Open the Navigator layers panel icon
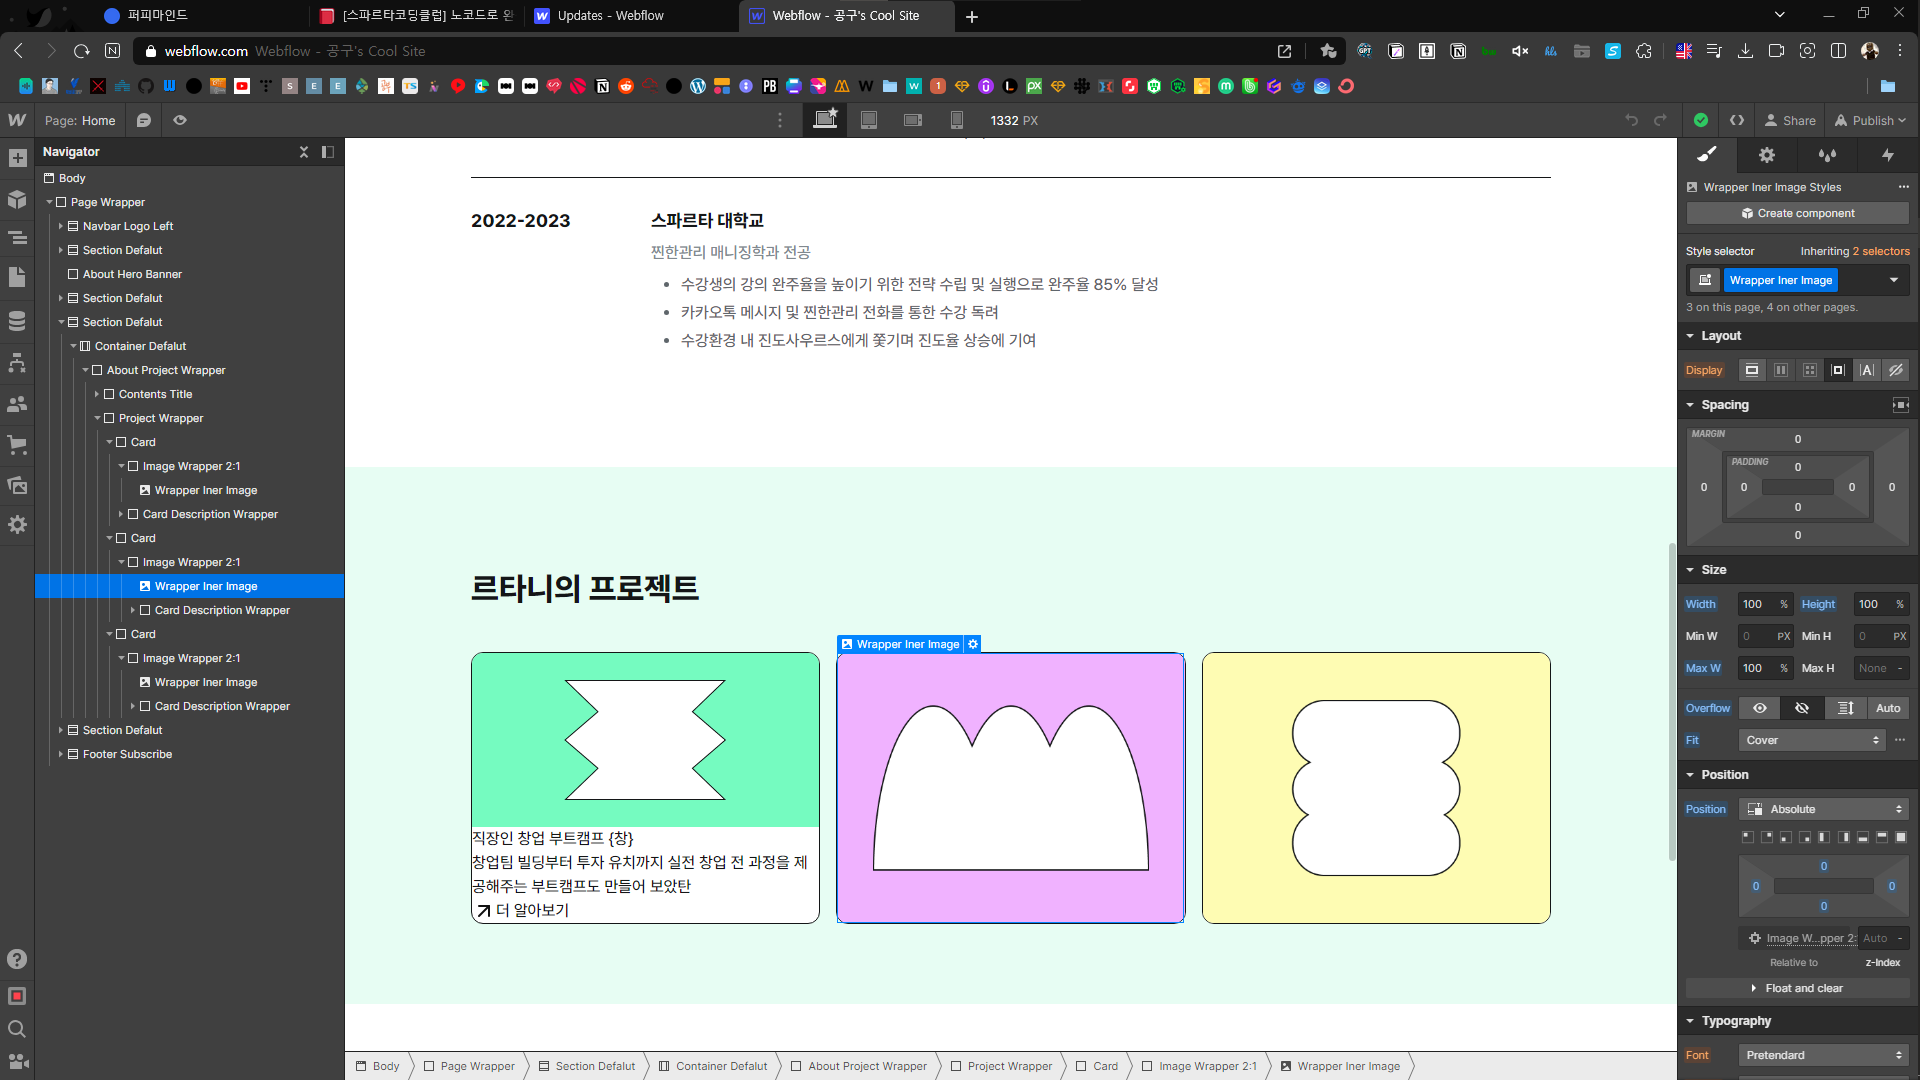Image resolution: width=1920 pixels, height=1080 pixels. 17,238
